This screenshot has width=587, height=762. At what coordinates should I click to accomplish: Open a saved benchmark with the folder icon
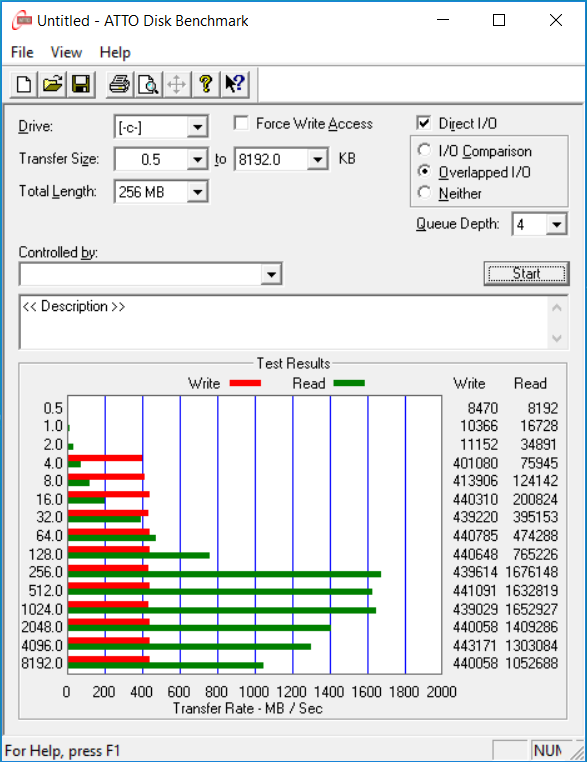(x=52, y=84)
